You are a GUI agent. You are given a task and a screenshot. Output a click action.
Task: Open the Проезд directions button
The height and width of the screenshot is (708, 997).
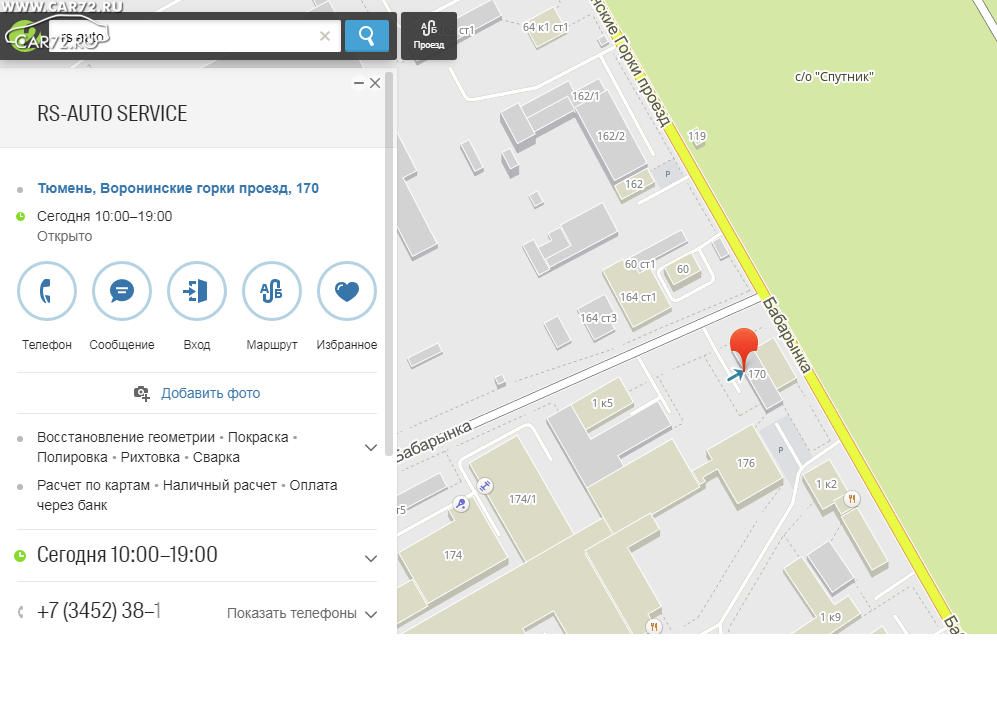pos(429,36)
